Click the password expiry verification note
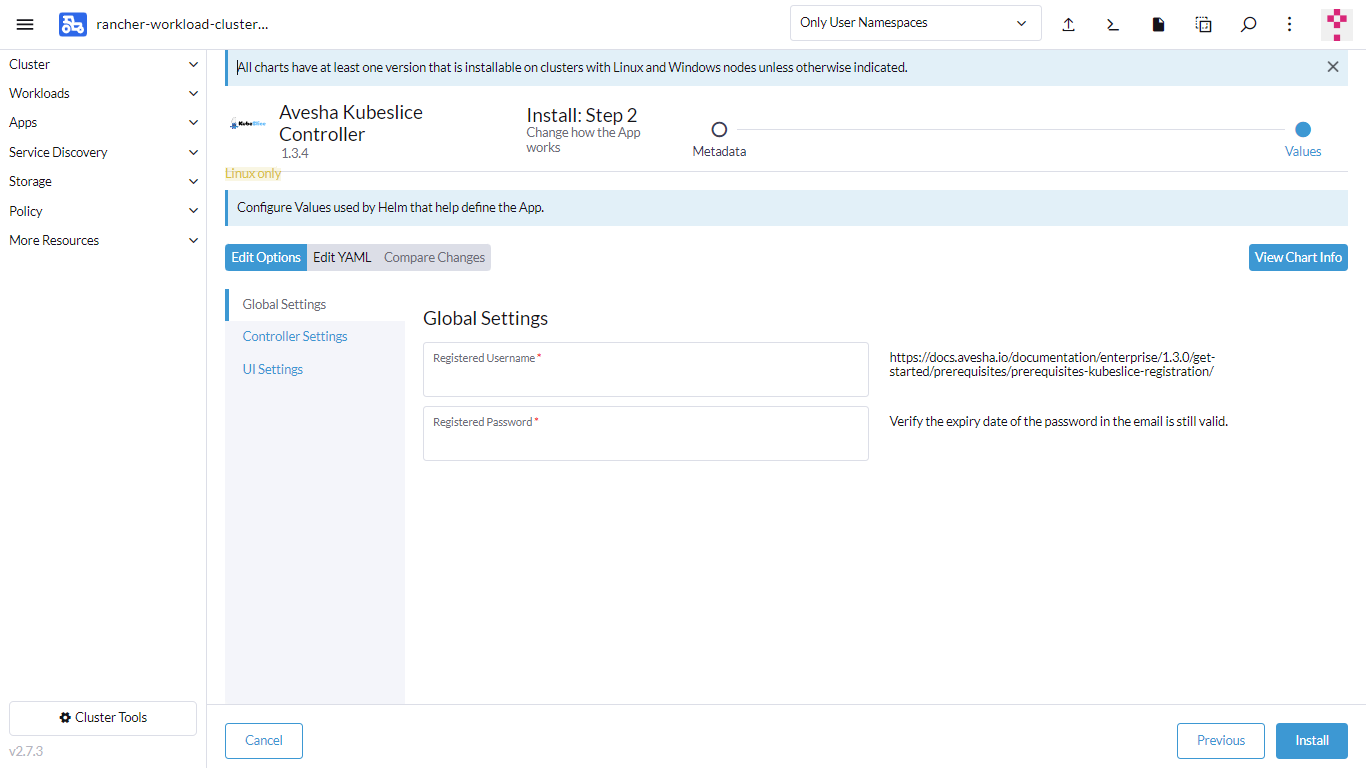The width and height of the screenshot is (1366, 768). [x=1058, y=421]
